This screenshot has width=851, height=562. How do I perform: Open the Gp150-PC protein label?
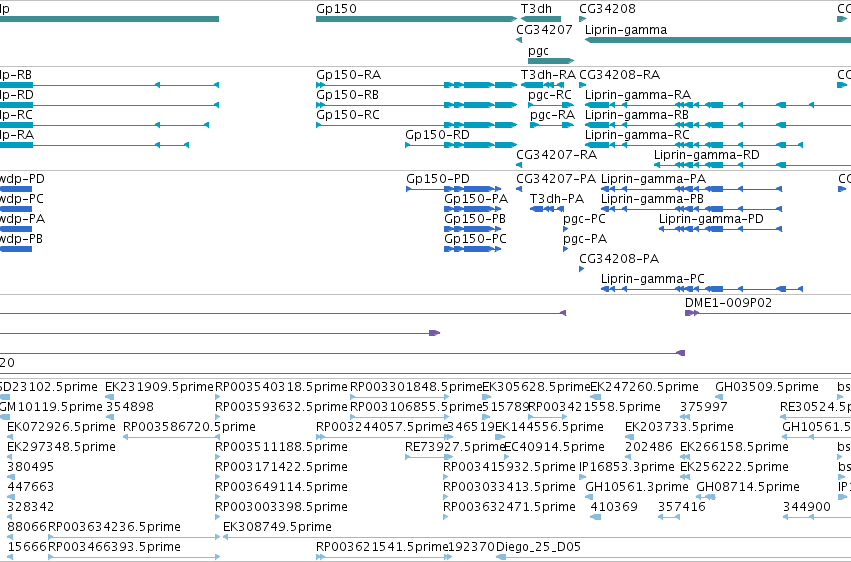pyautogui.click(x=475, y=239)
